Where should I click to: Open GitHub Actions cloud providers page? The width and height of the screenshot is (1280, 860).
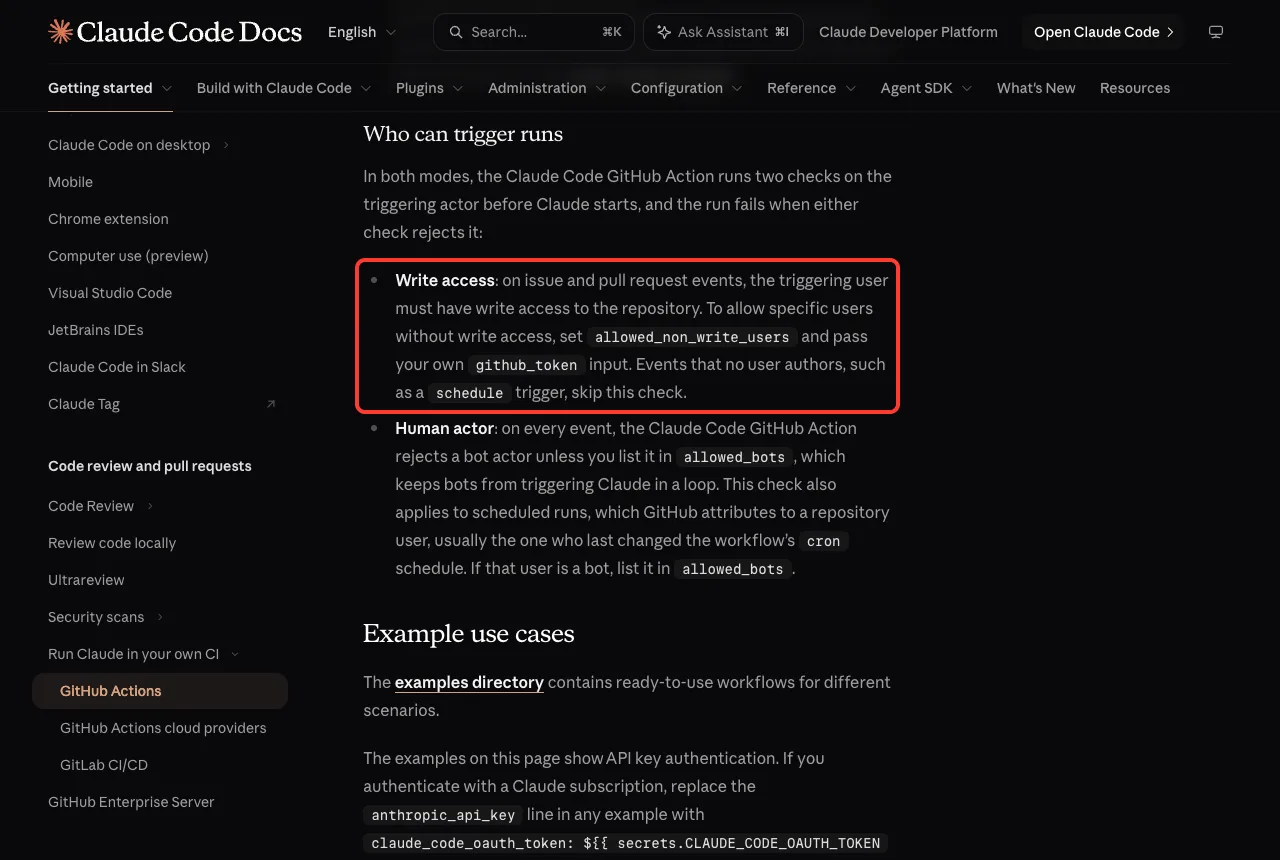point(163,728)
